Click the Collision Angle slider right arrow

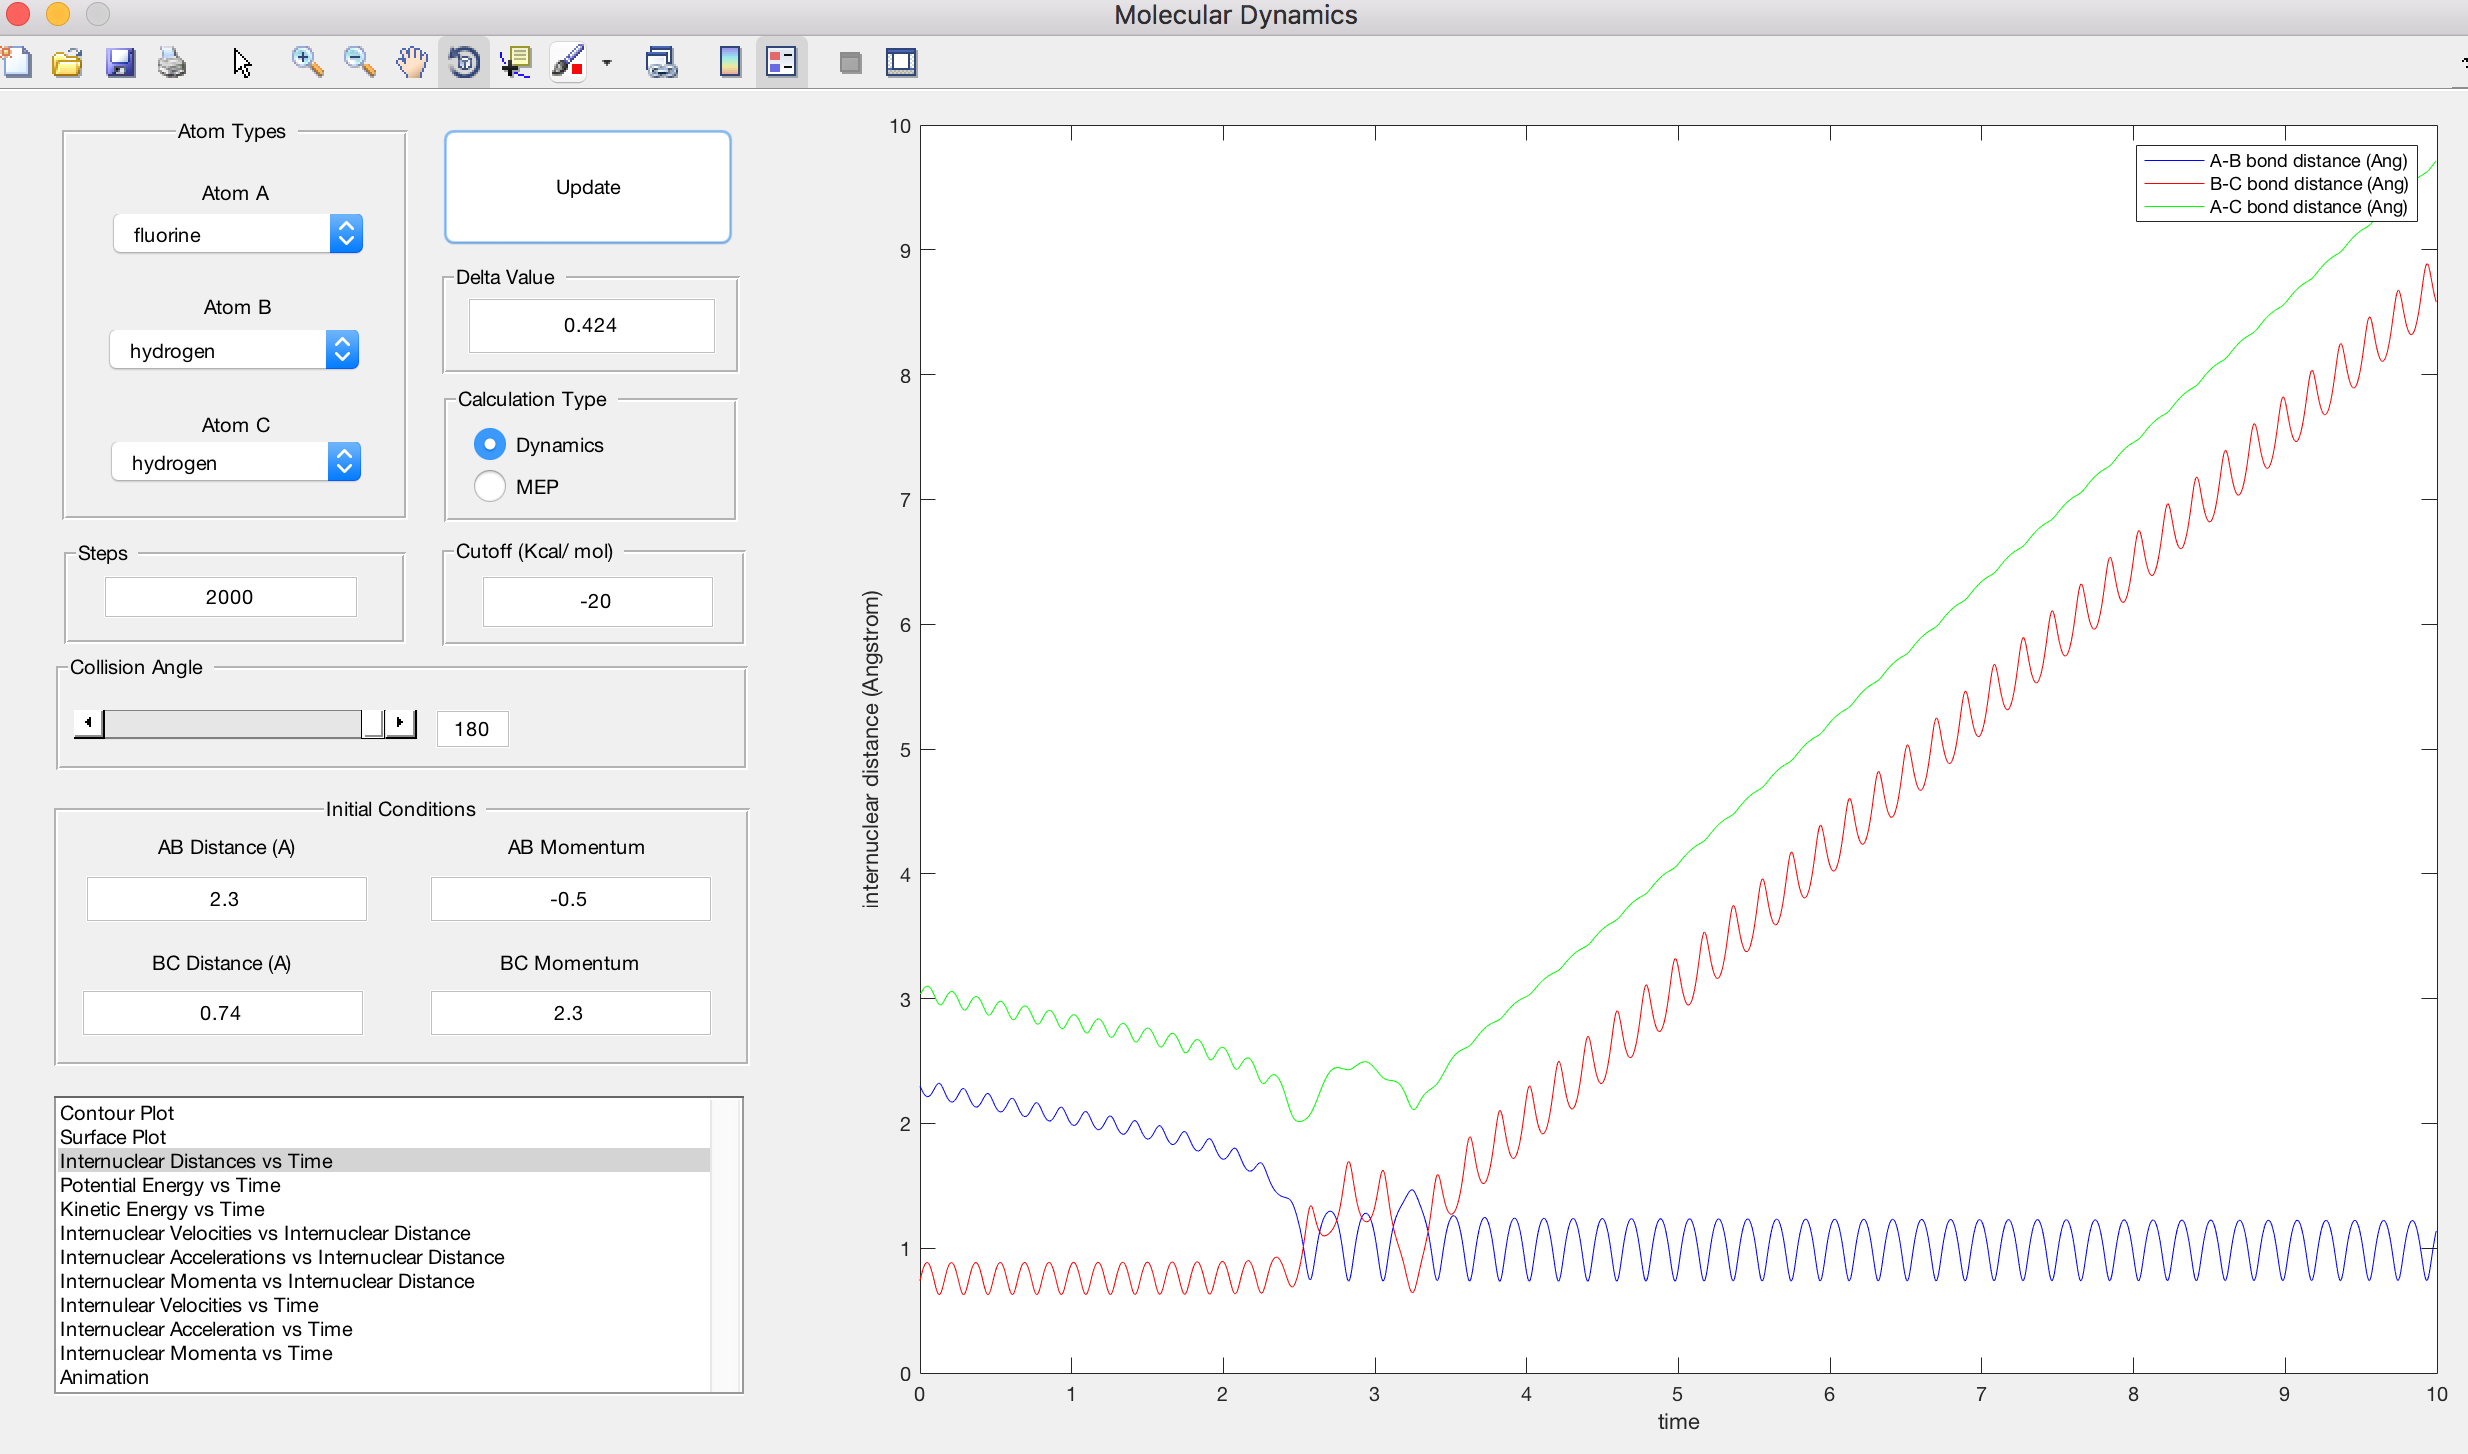pos(400,722)
